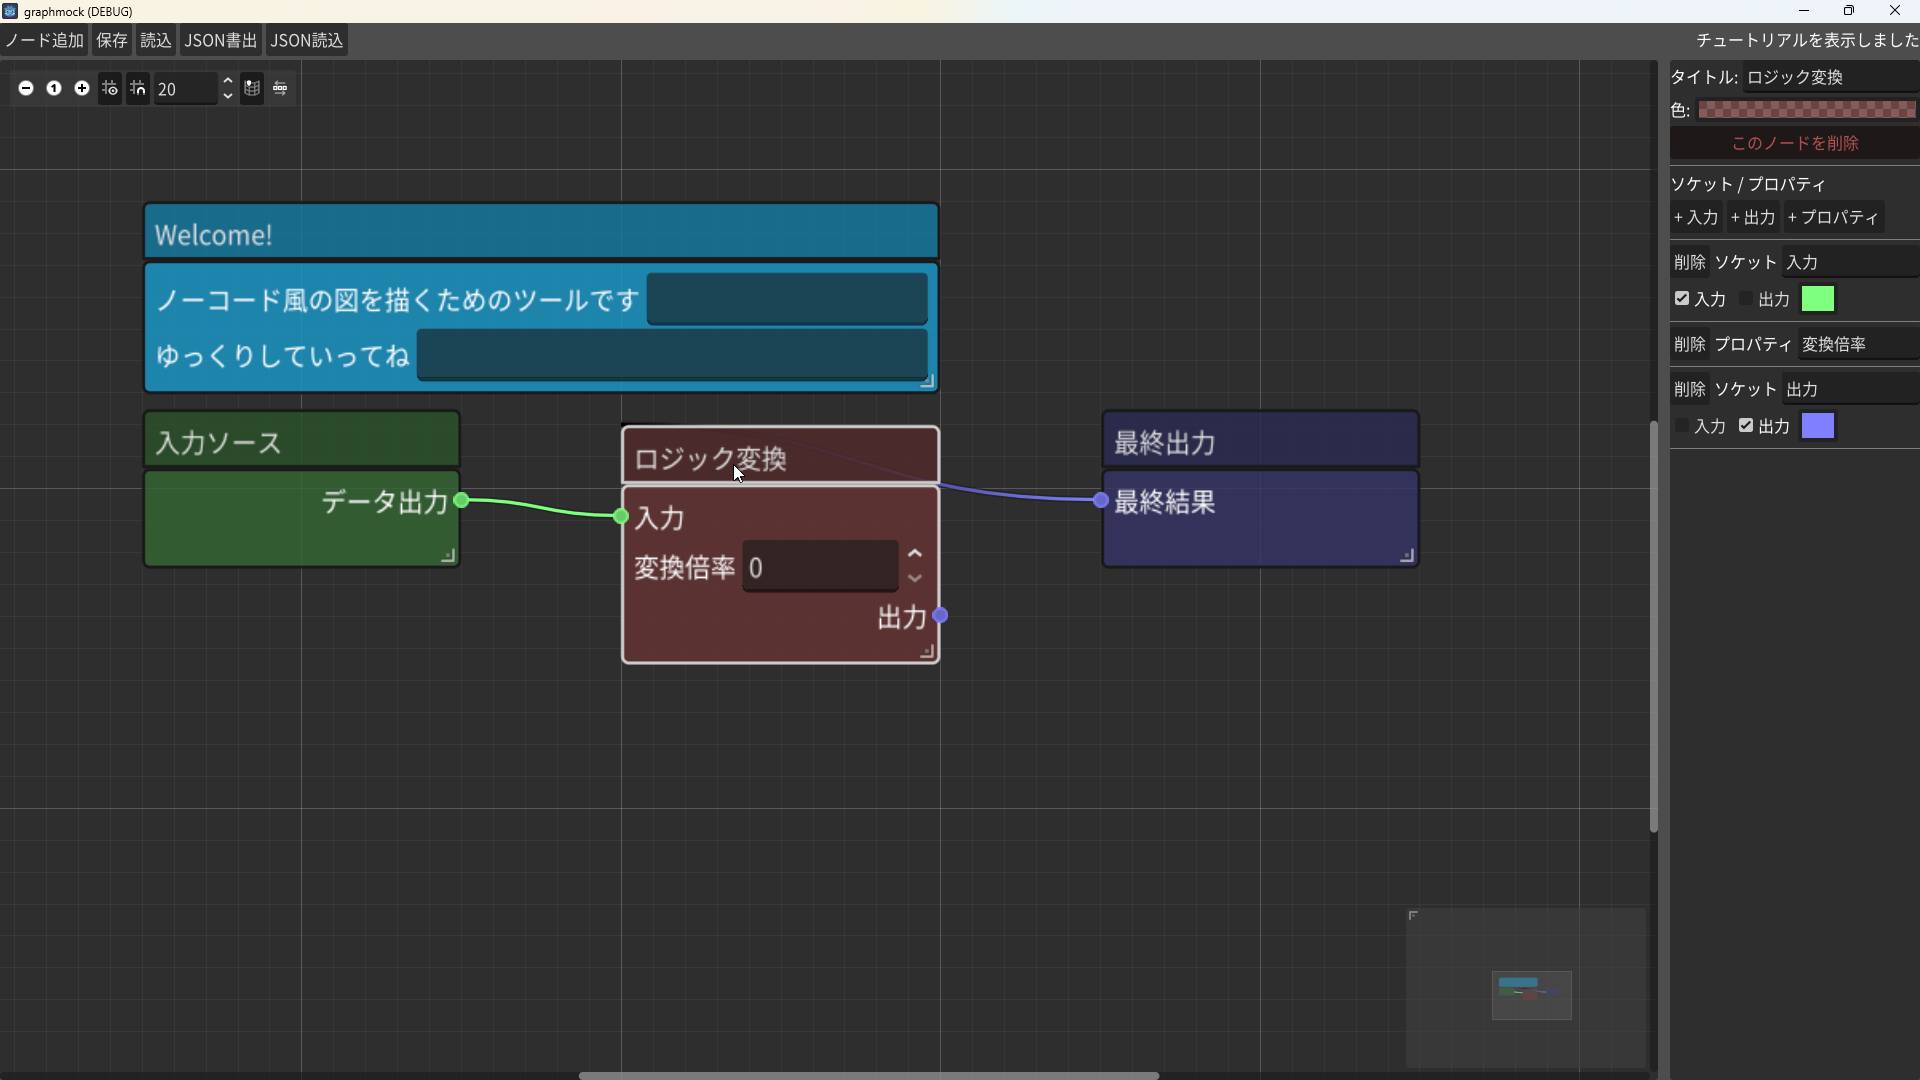
Task: Click the タイトル text field
Action: point(1830,77)
